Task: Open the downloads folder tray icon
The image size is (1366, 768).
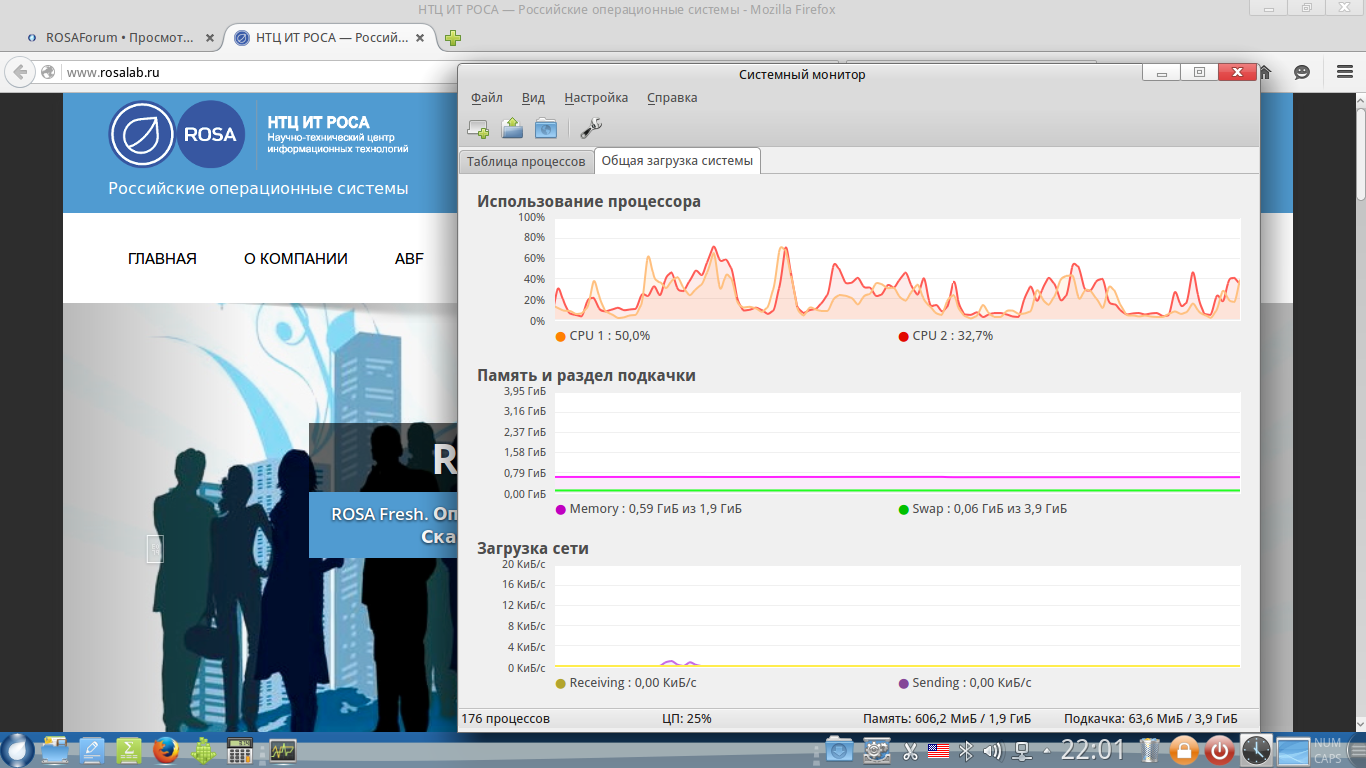Action: click(839, 750)
